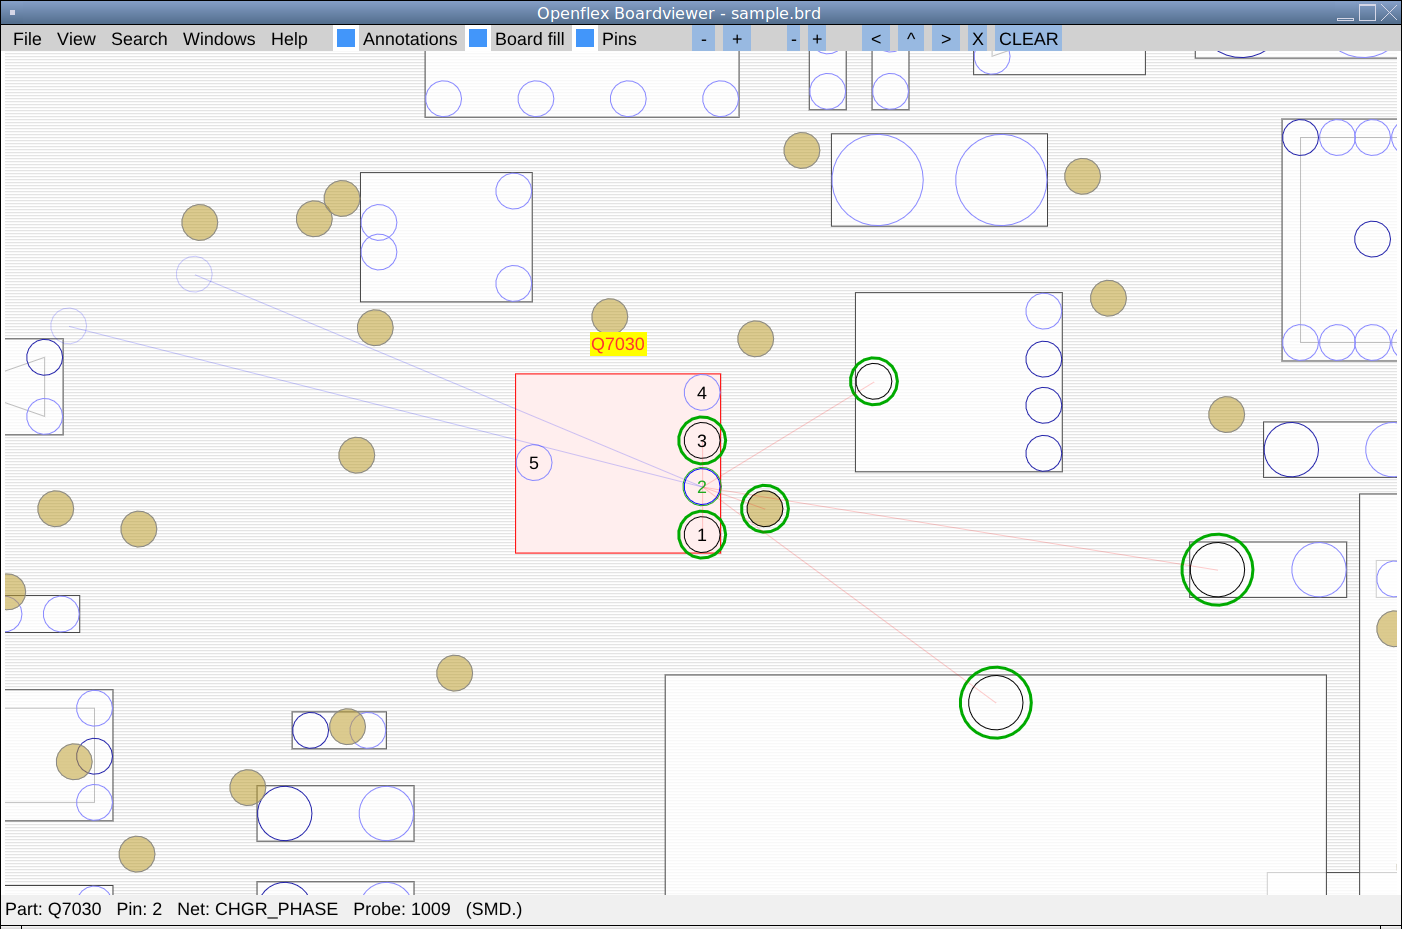Click the green-ringed tan test pad beside pin 1

[x=765, y=509]
